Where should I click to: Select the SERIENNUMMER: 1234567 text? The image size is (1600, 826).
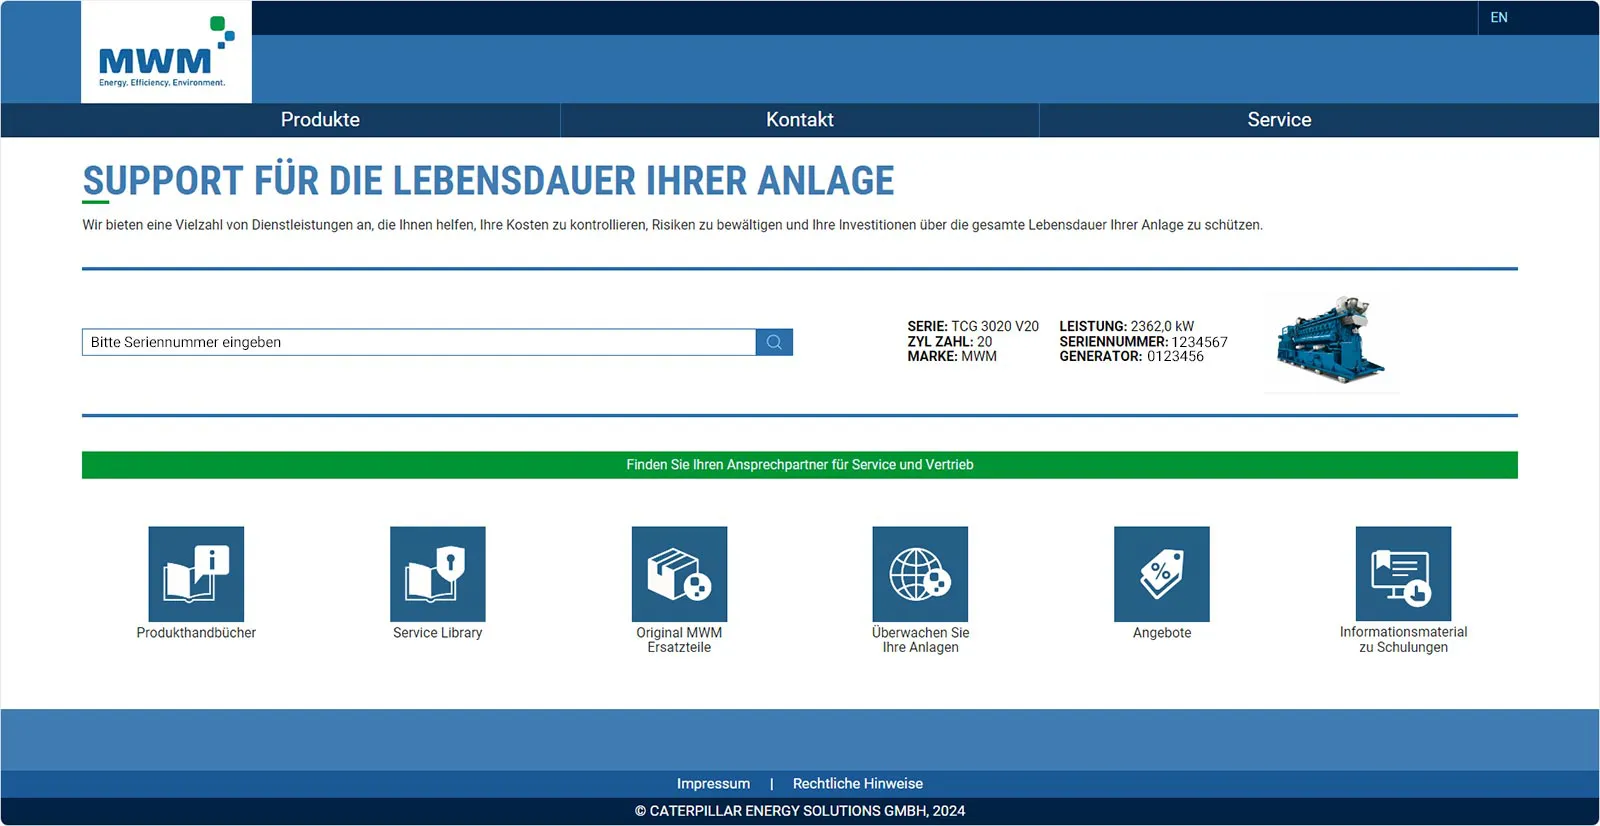1143,342
